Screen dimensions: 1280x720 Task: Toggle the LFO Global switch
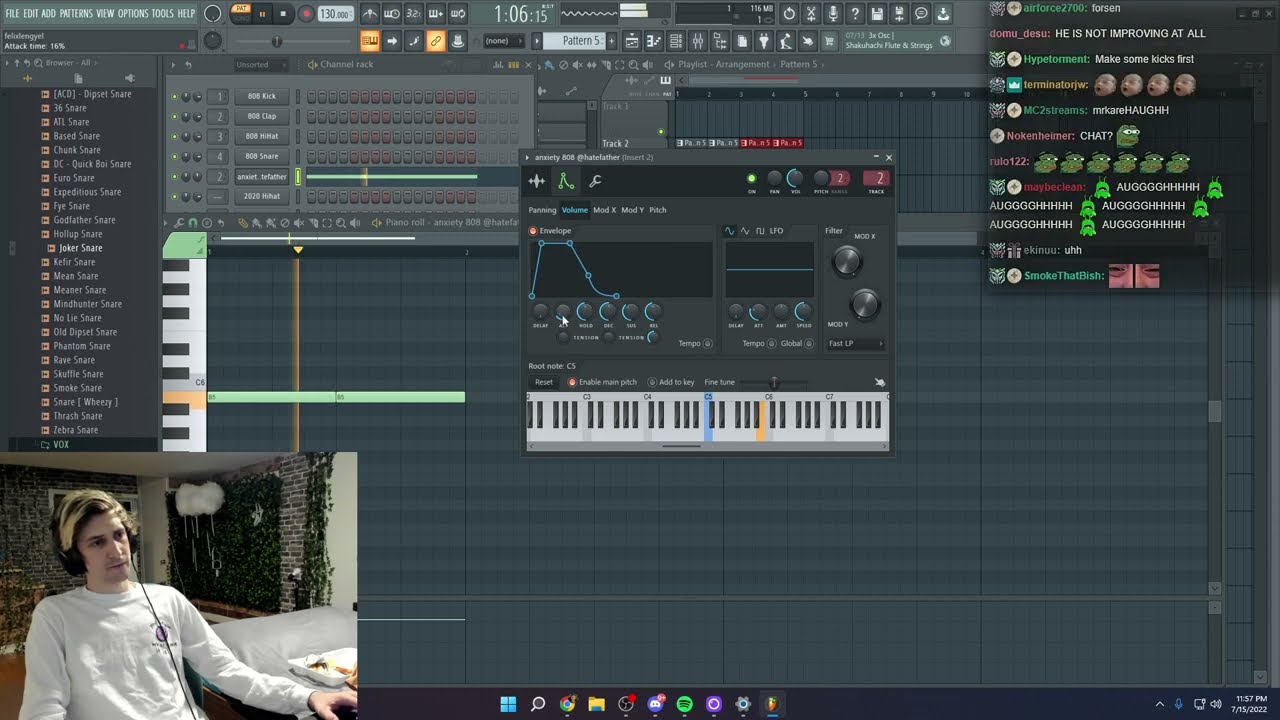pyautogui.click(x=810, y=344)
